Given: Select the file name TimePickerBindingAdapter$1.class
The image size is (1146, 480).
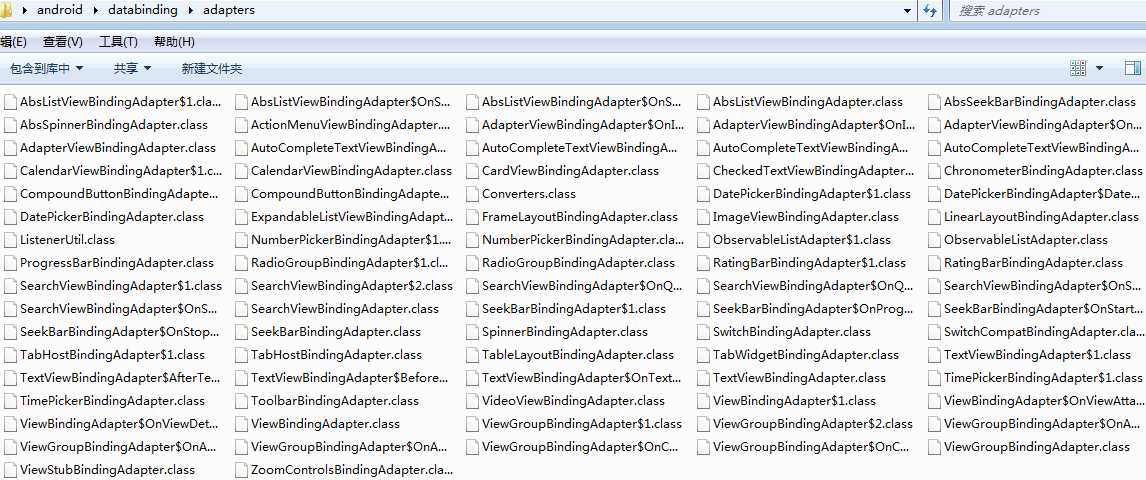Looking at the screenshot, I should 1043,378.
